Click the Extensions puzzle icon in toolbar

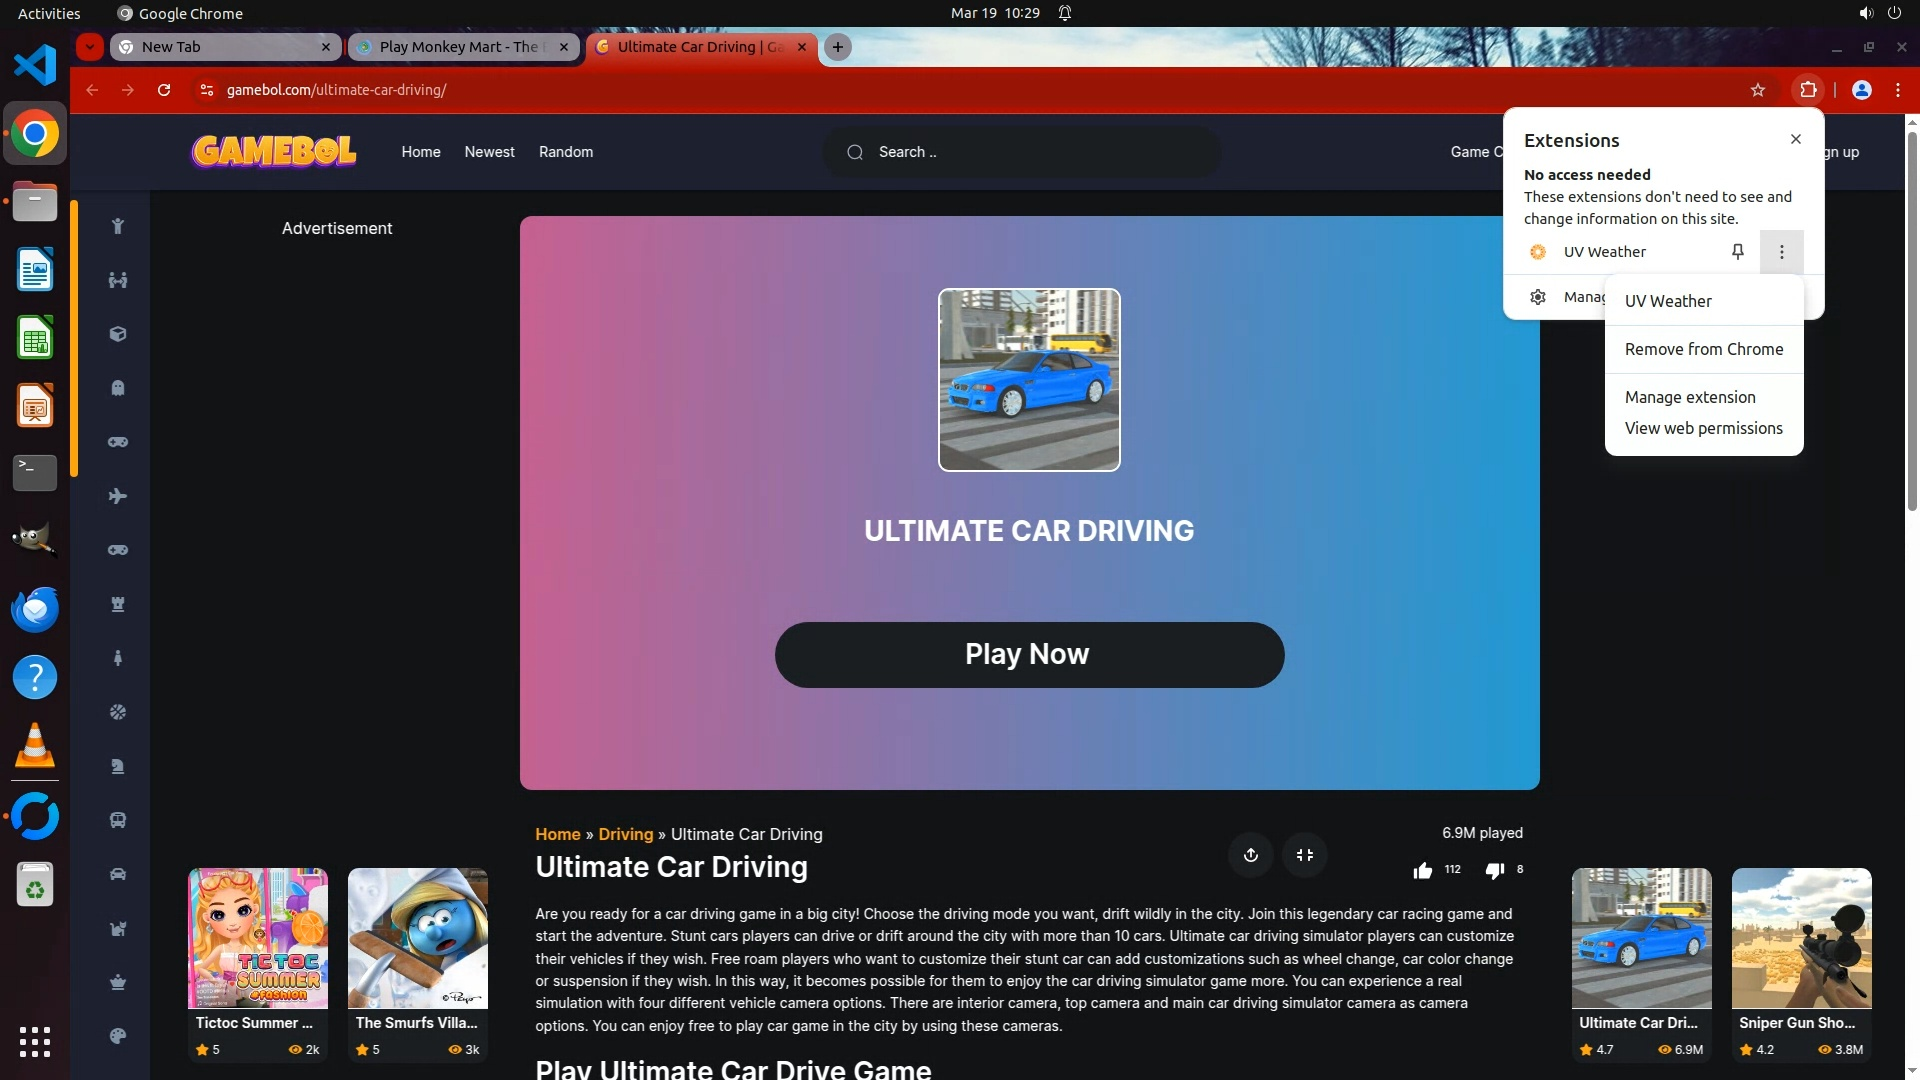click(1808, 90)
